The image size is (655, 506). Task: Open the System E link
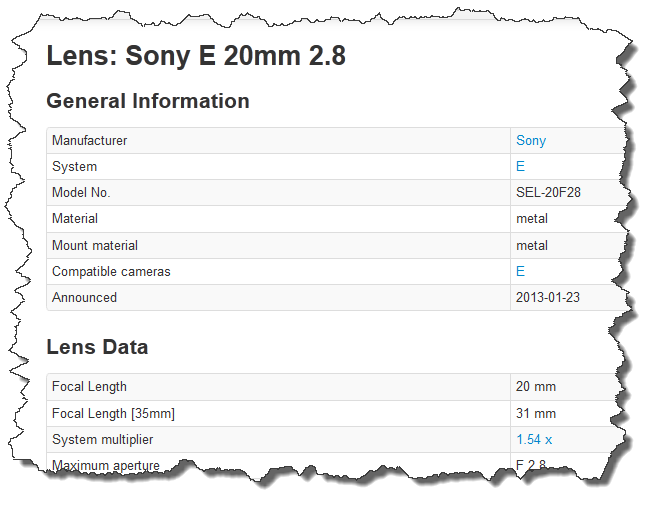point(520,166)
